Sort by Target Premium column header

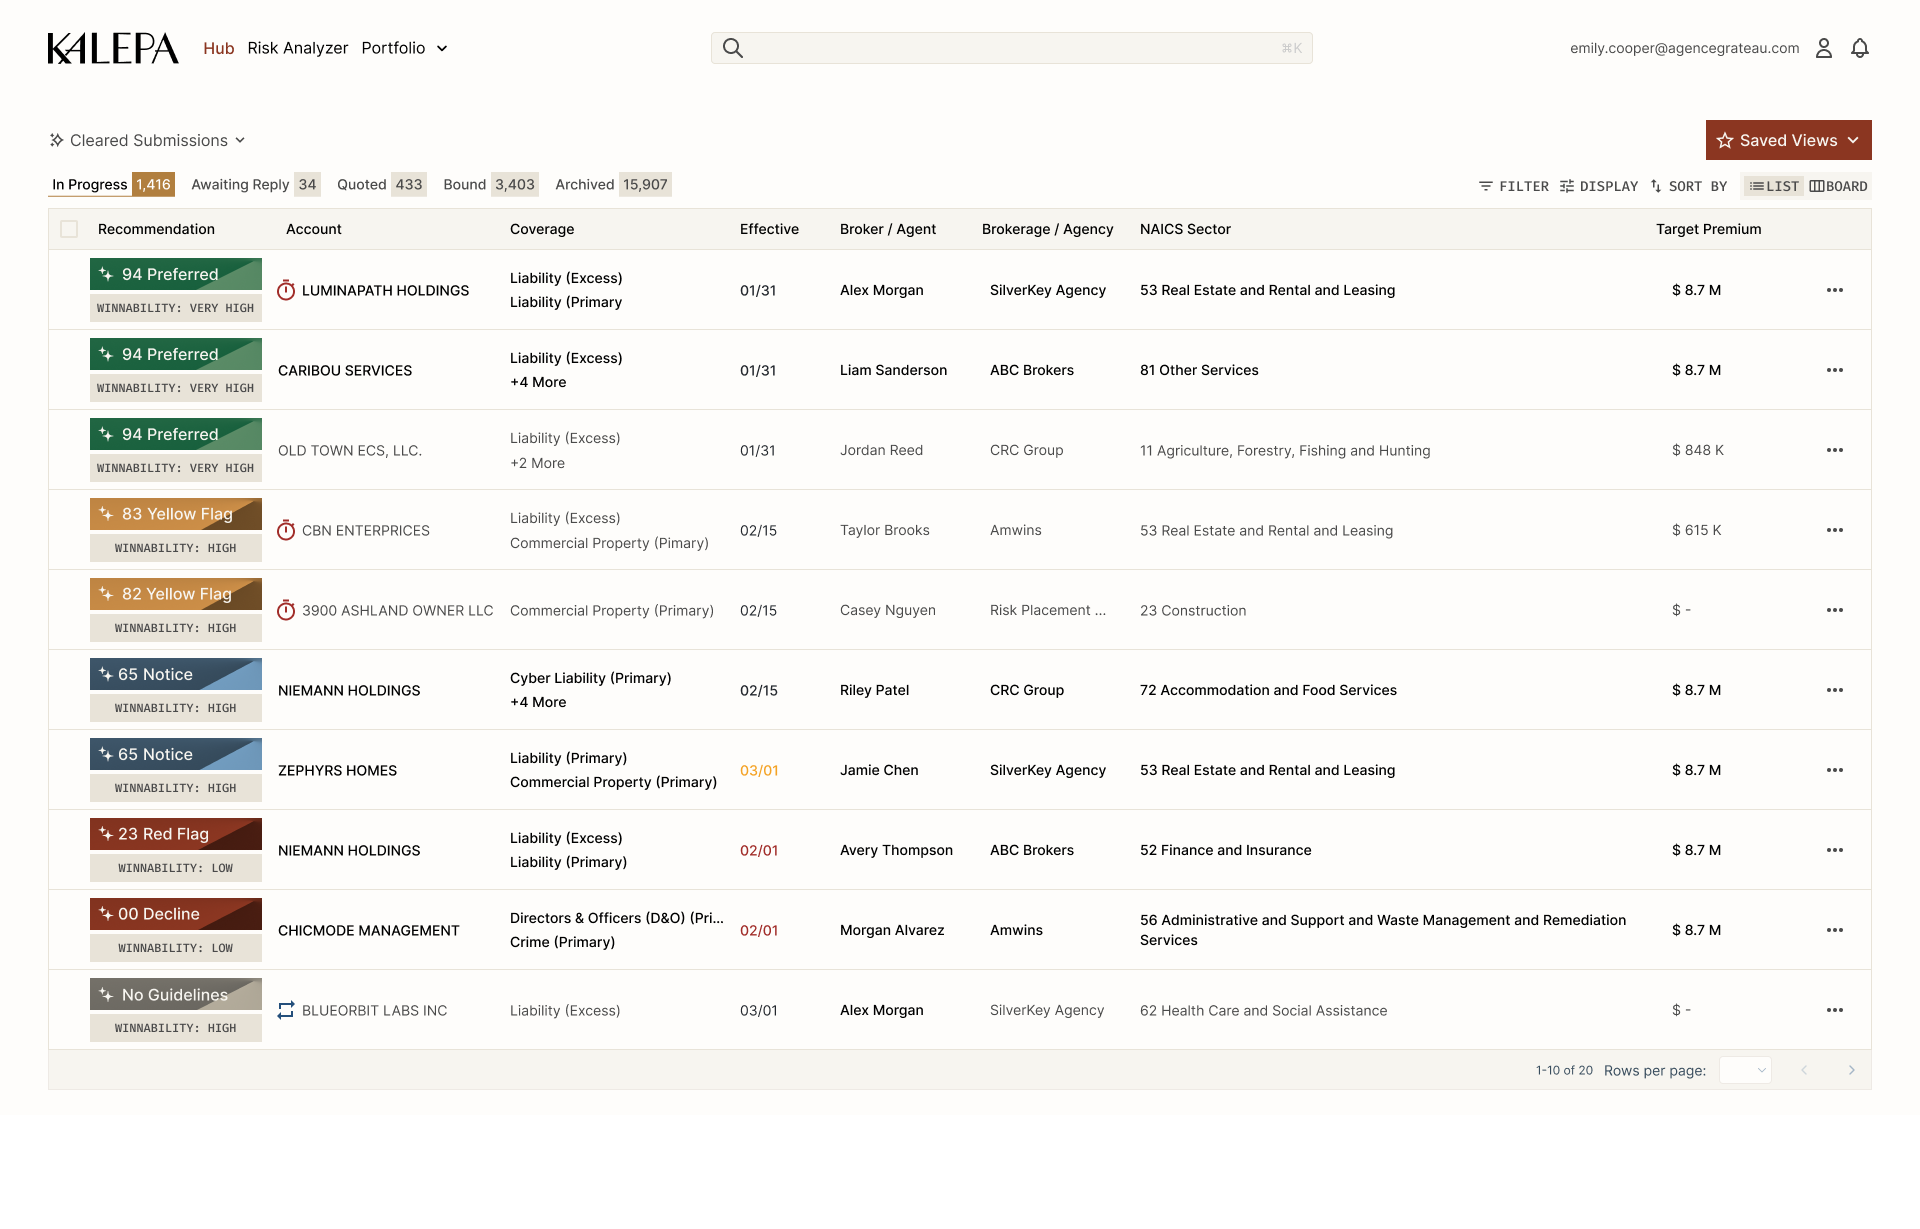(1708, 229)
